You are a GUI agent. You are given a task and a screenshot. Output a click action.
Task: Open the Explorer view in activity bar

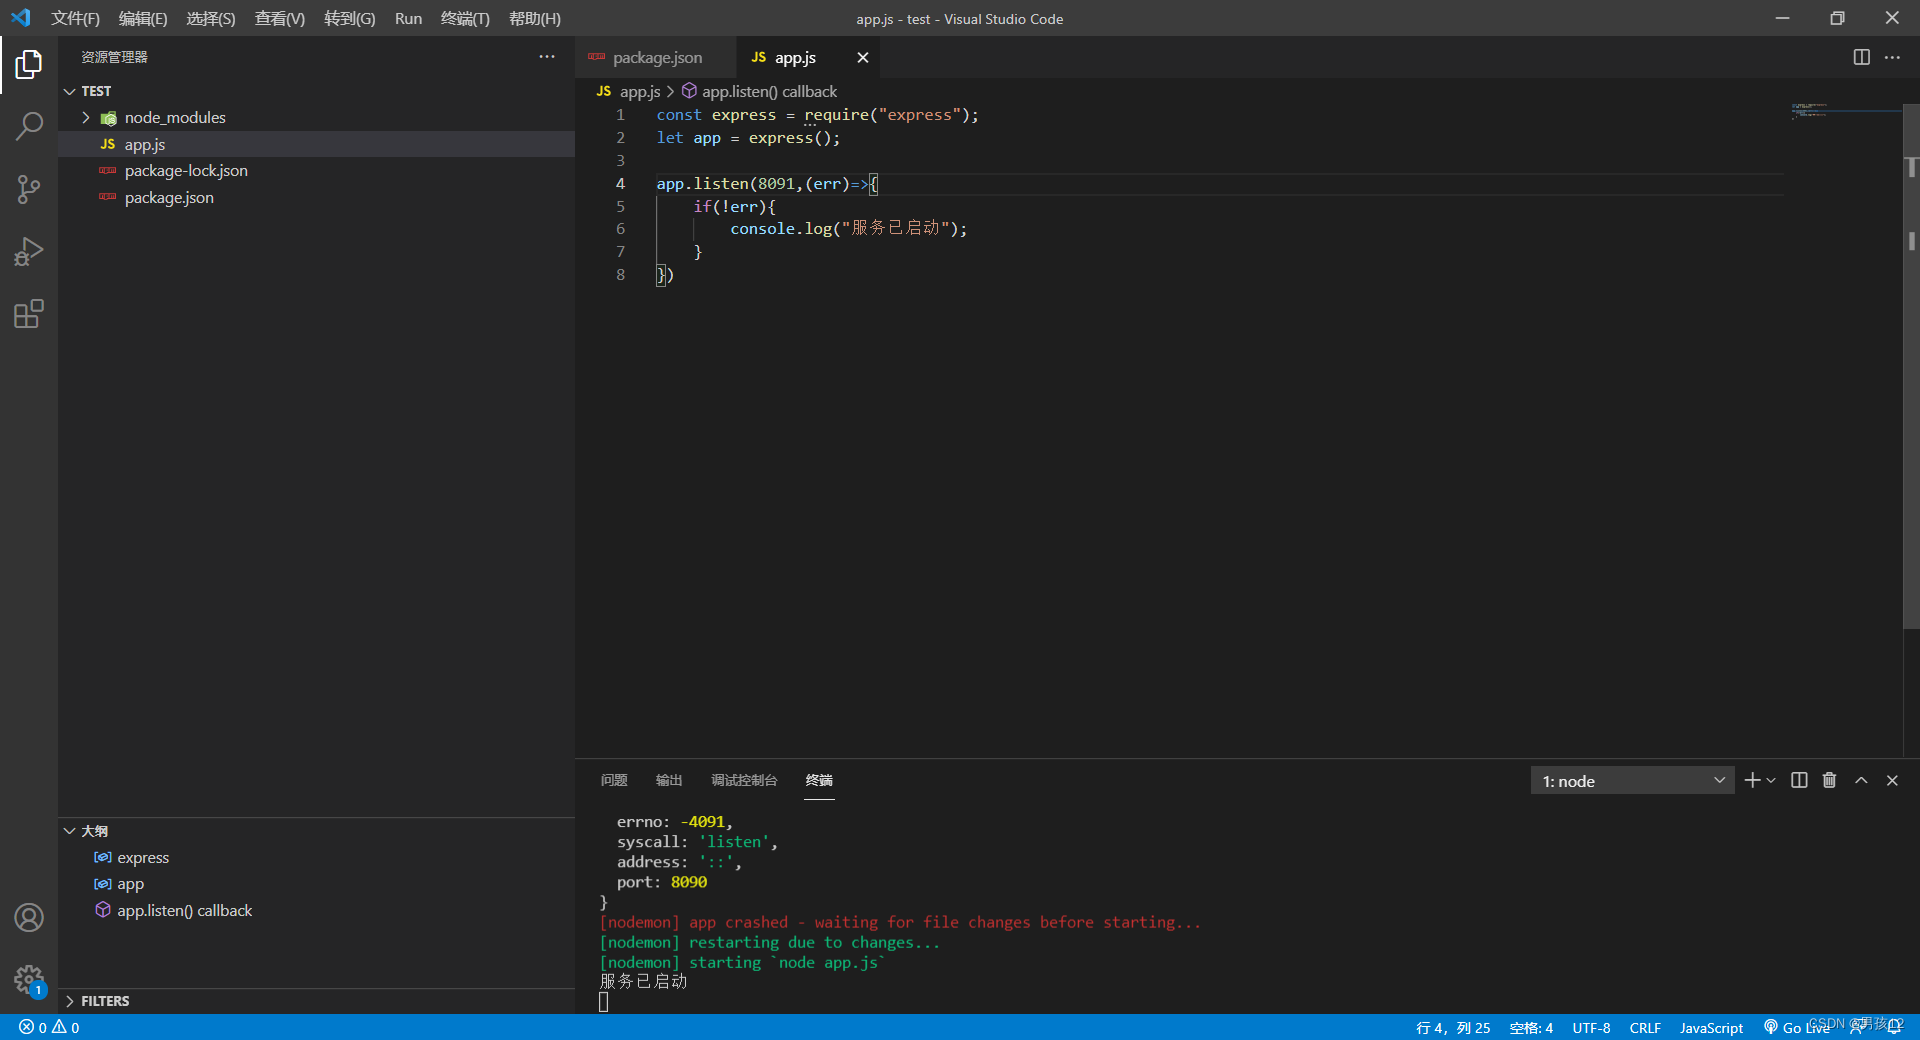29,65
